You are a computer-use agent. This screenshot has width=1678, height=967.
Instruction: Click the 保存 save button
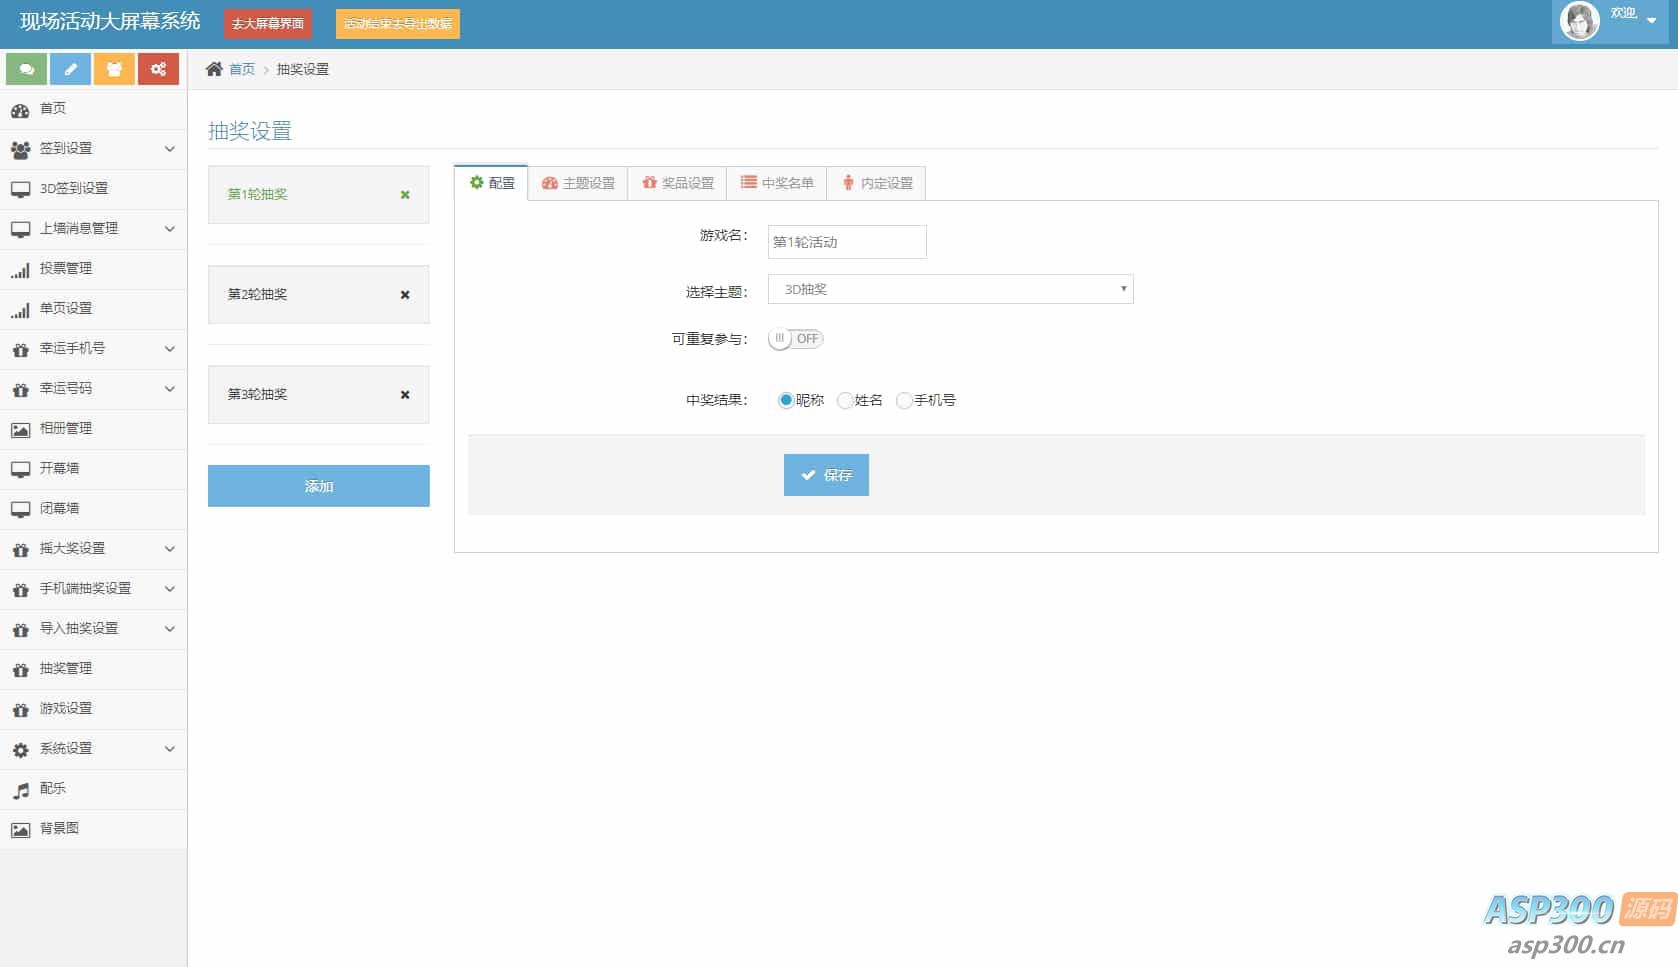point(826,475)
